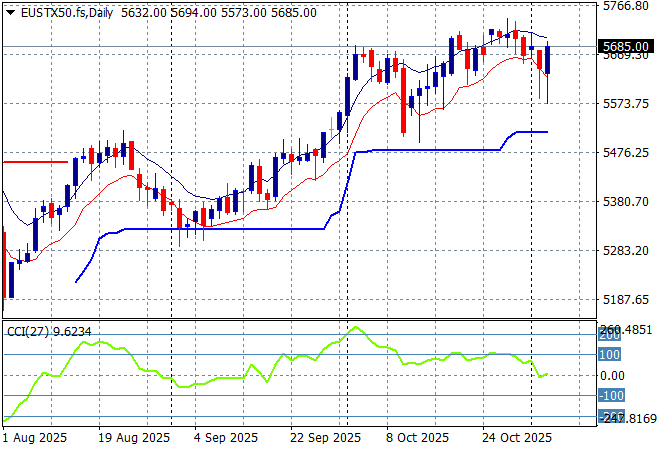660x450 pixels.
Task: Click the 1 Aug 2025 date label
Action: pos(33,438)
